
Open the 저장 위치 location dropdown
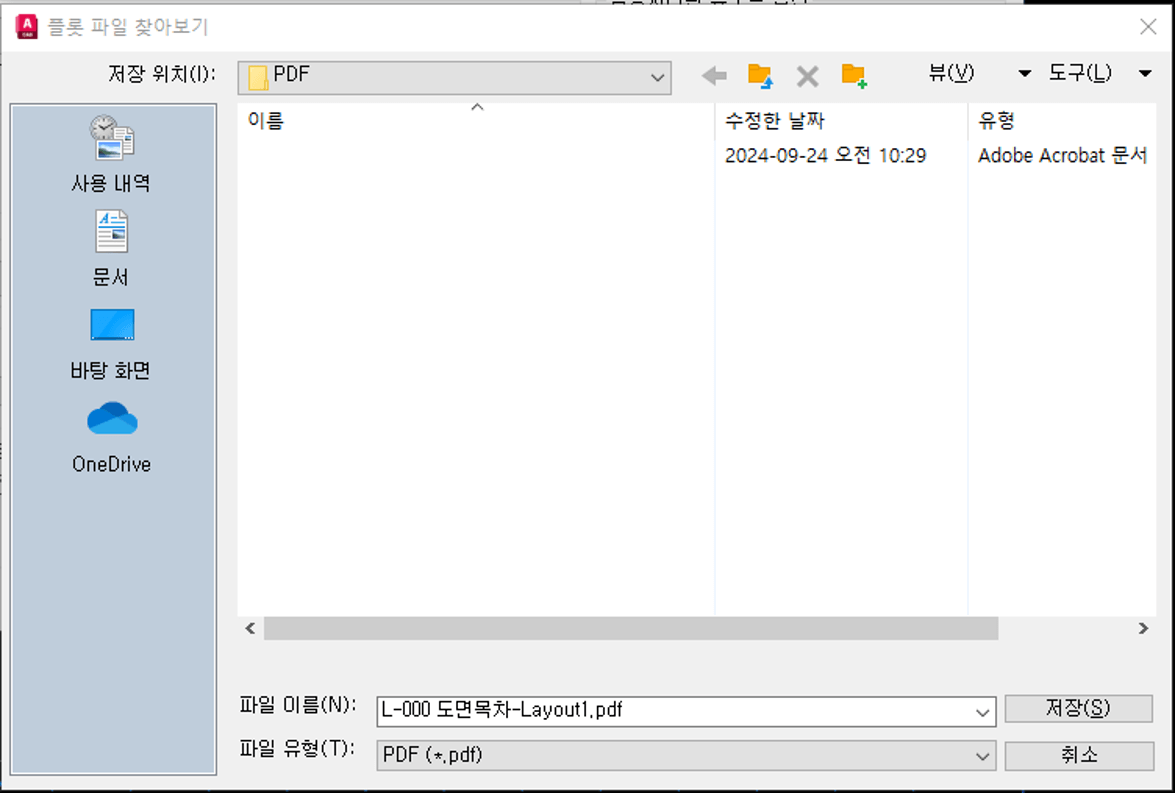coord(655,76)
